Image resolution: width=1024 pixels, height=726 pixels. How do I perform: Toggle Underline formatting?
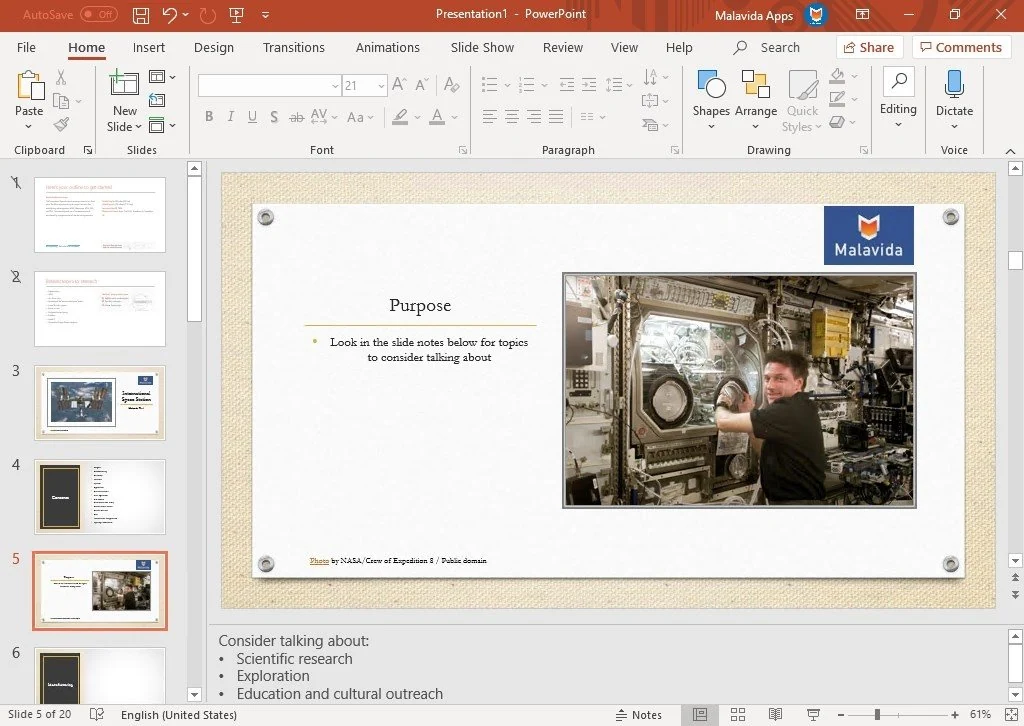point(252,117)
